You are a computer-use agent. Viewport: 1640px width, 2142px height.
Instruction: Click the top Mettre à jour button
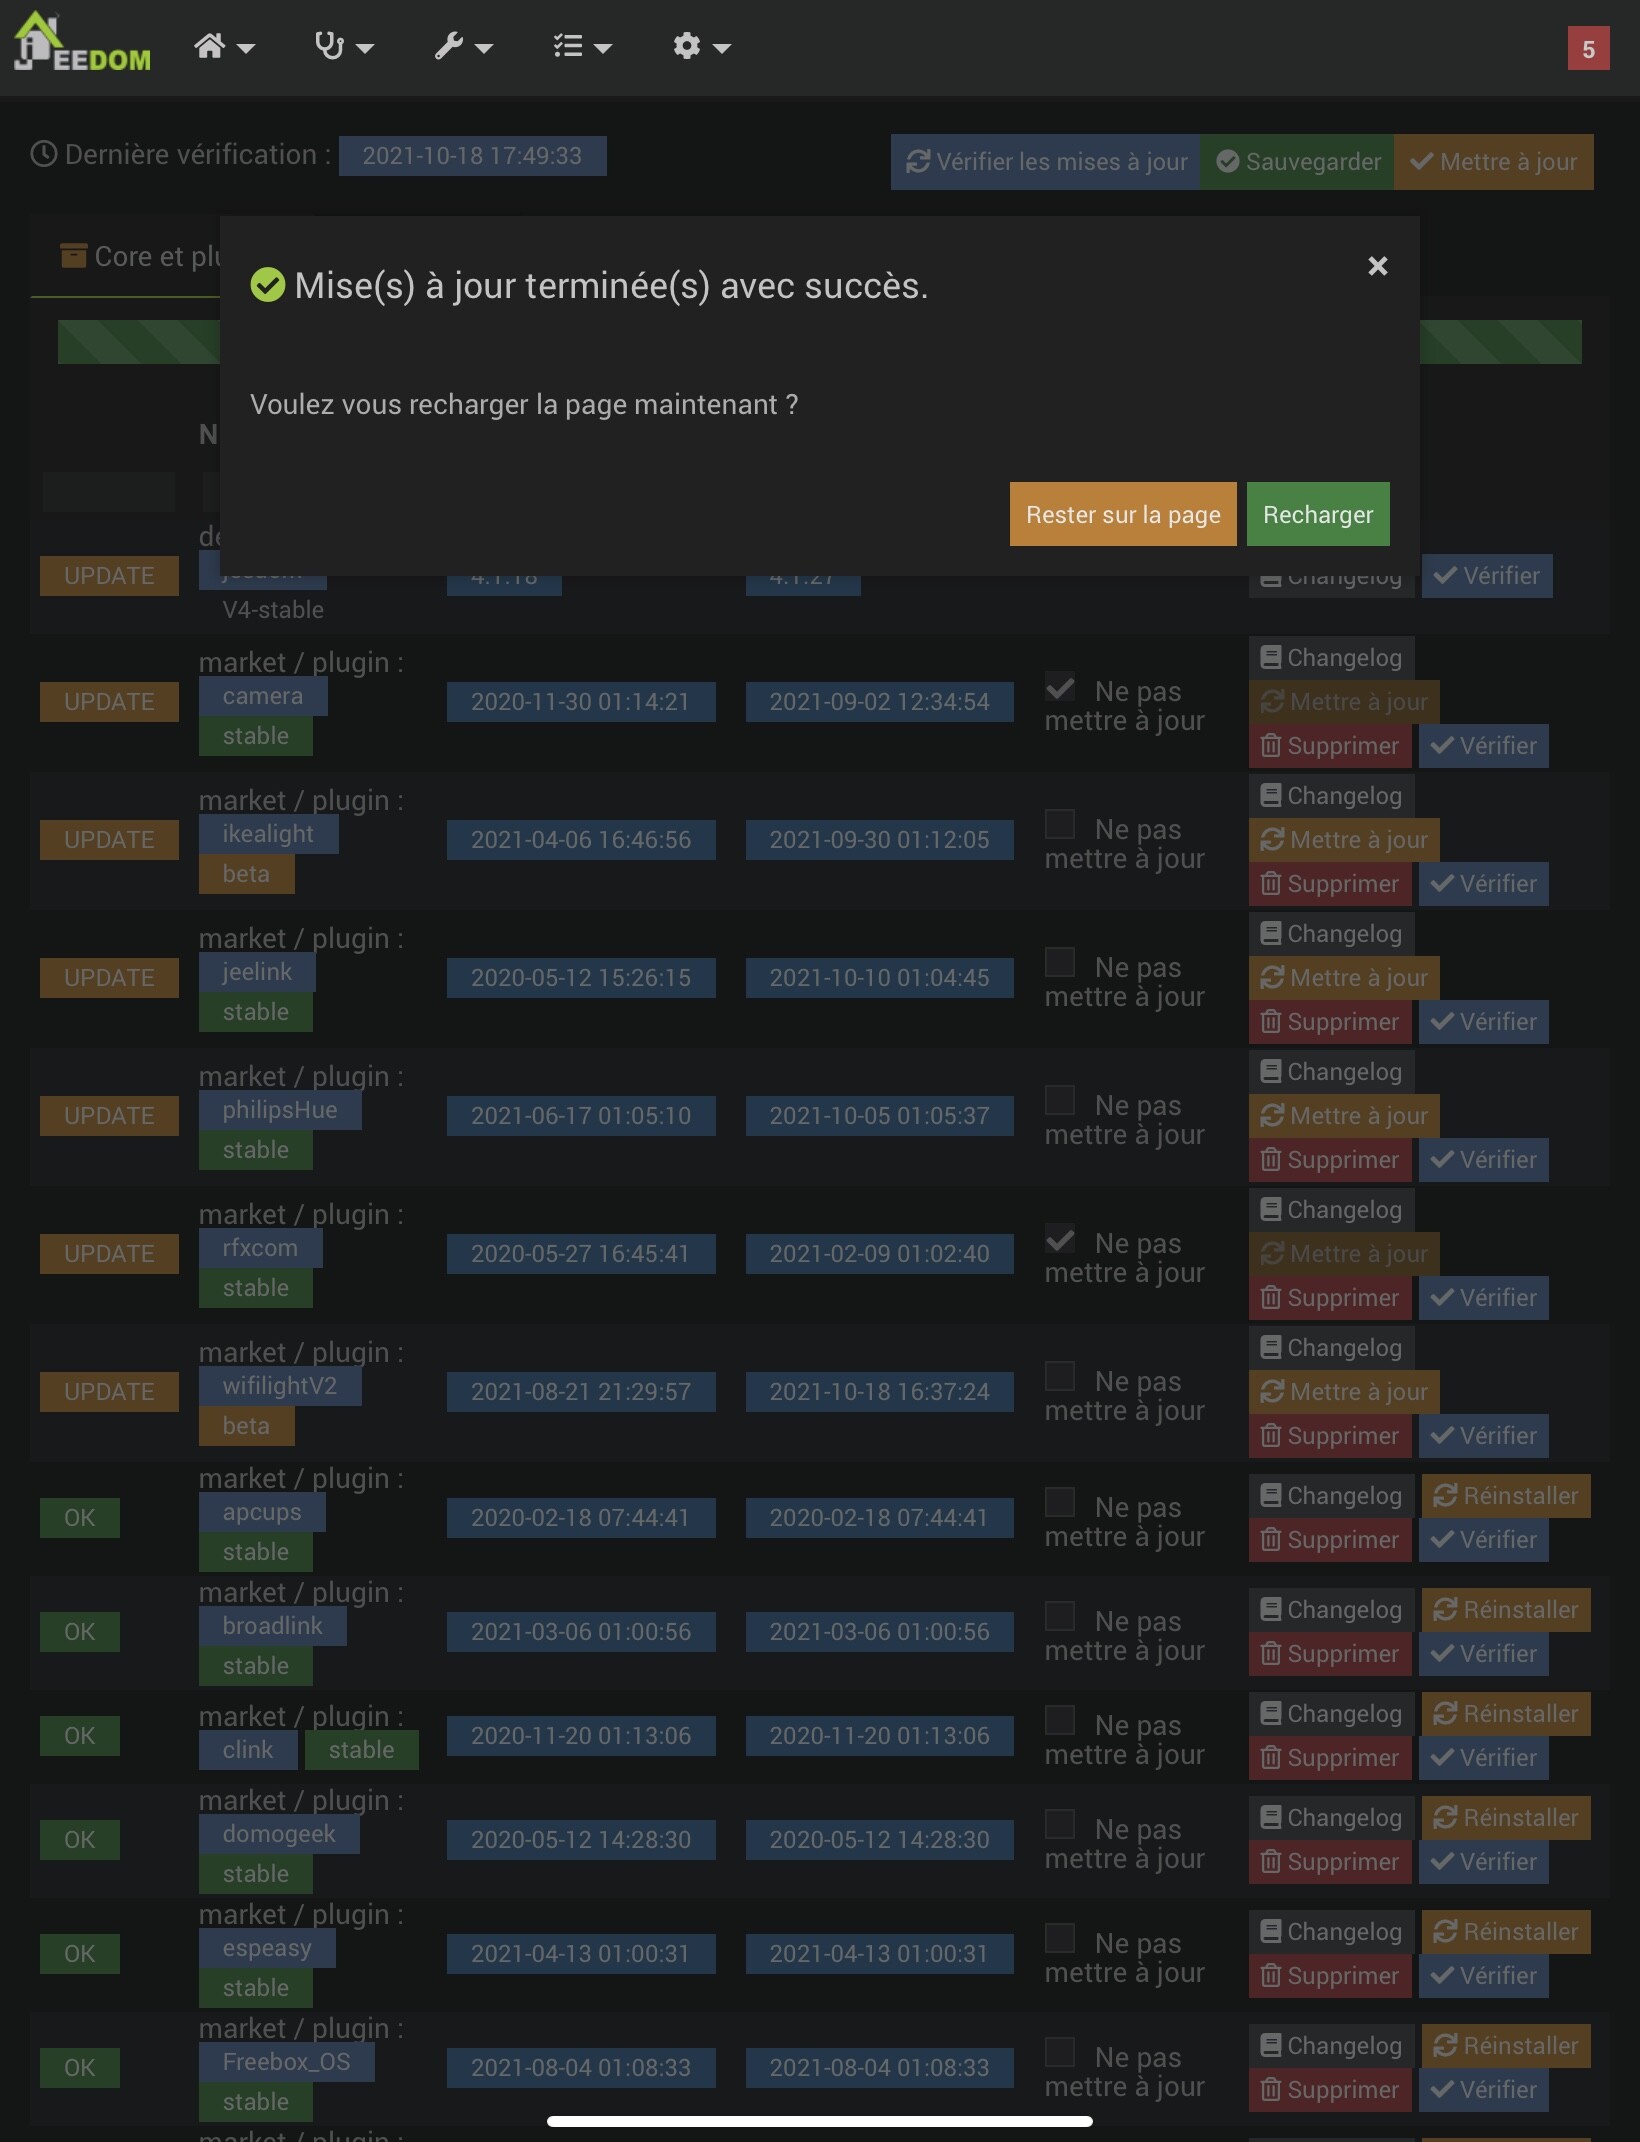tap(1494, 162)
